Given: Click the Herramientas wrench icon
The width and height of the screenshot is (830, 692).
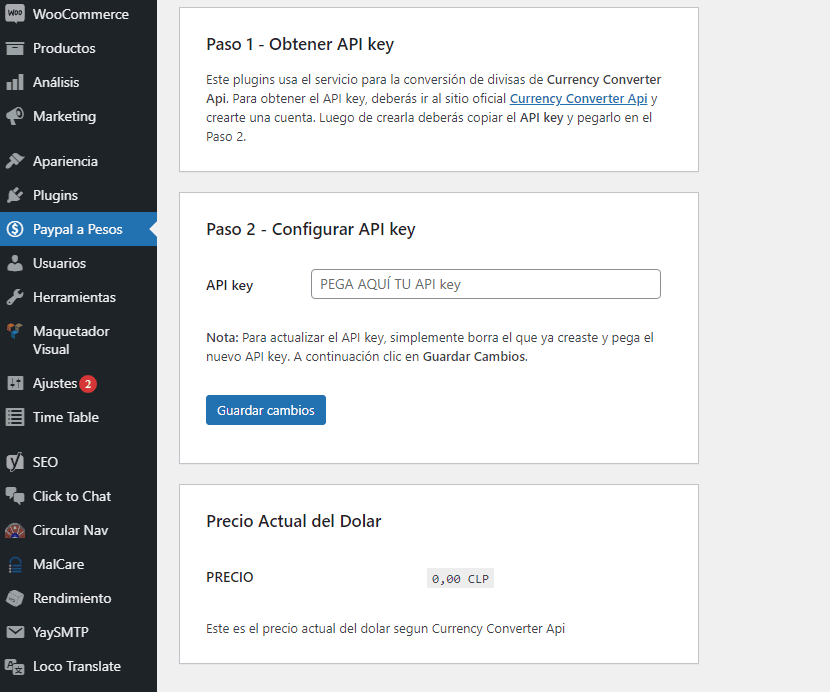Looking at the screenshot, I should 15,297.
